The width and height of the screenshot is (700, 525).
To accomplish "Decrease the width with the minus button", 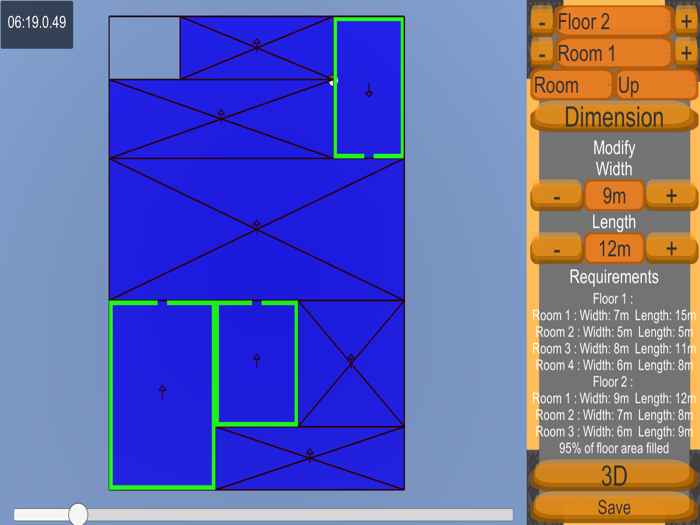I will click(x=556, y=196).
